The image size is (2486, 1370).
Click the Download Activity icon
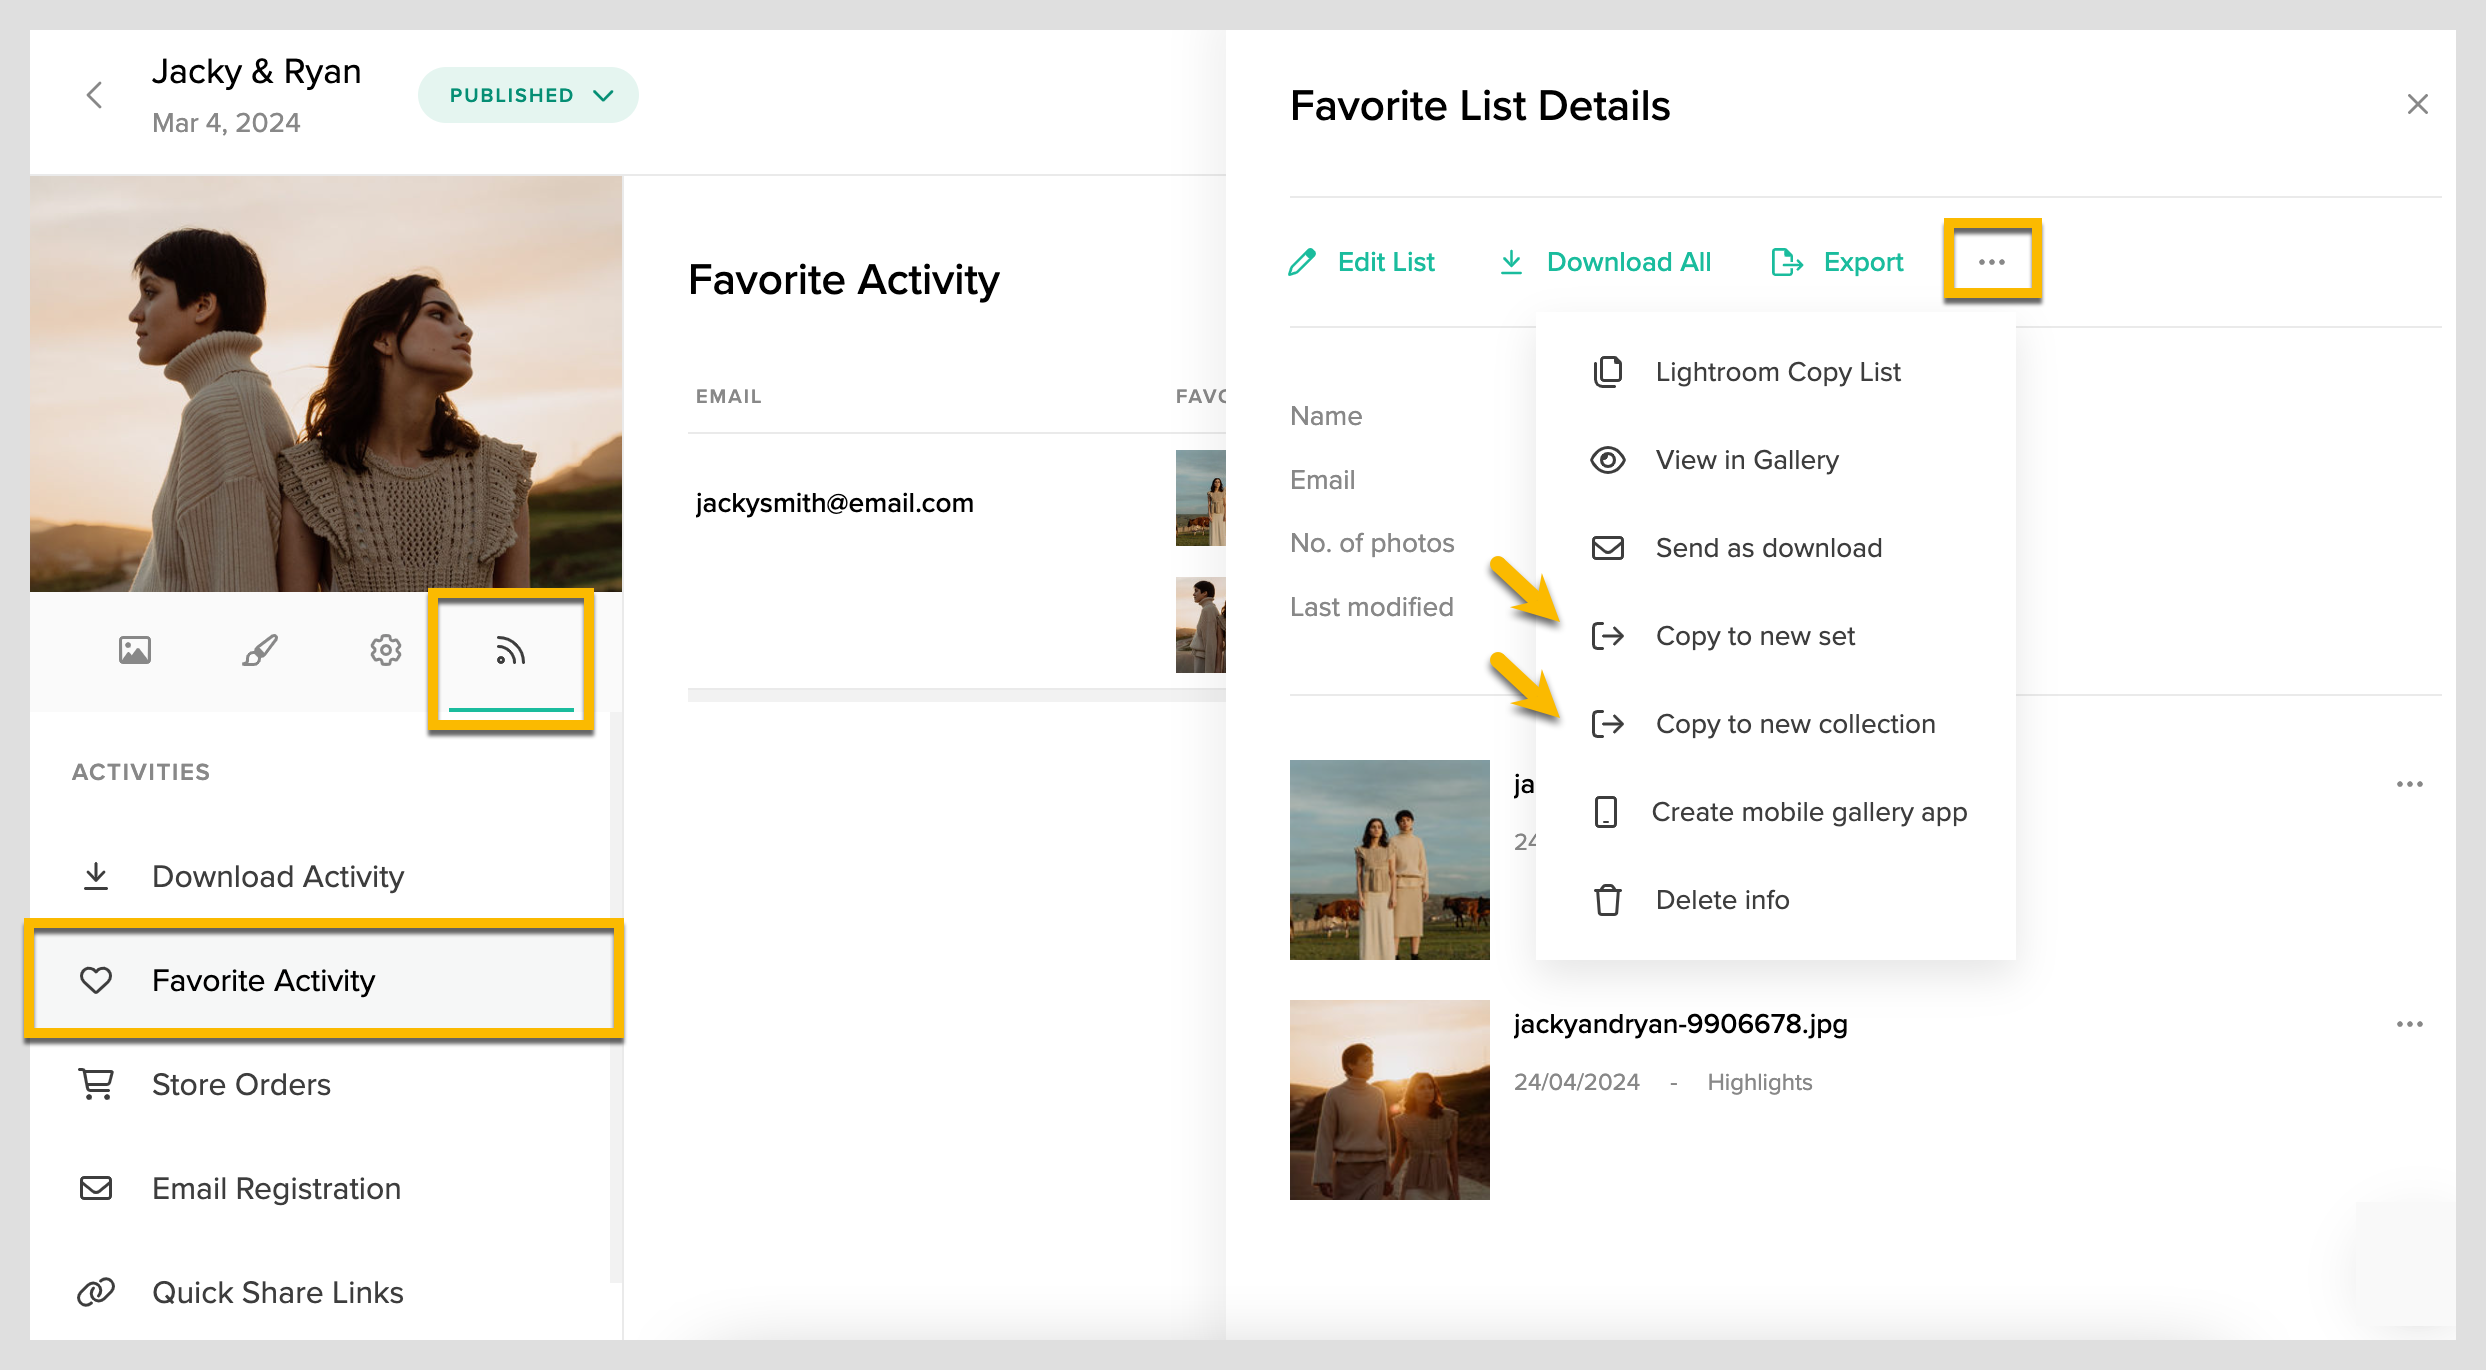pos(96,876)
